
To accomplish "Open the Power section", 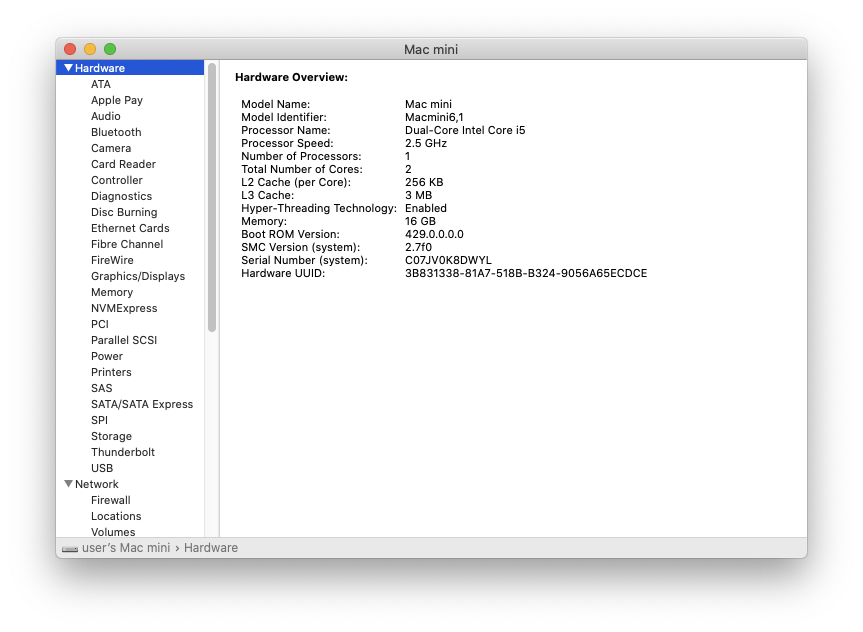I will coord(107,356).
